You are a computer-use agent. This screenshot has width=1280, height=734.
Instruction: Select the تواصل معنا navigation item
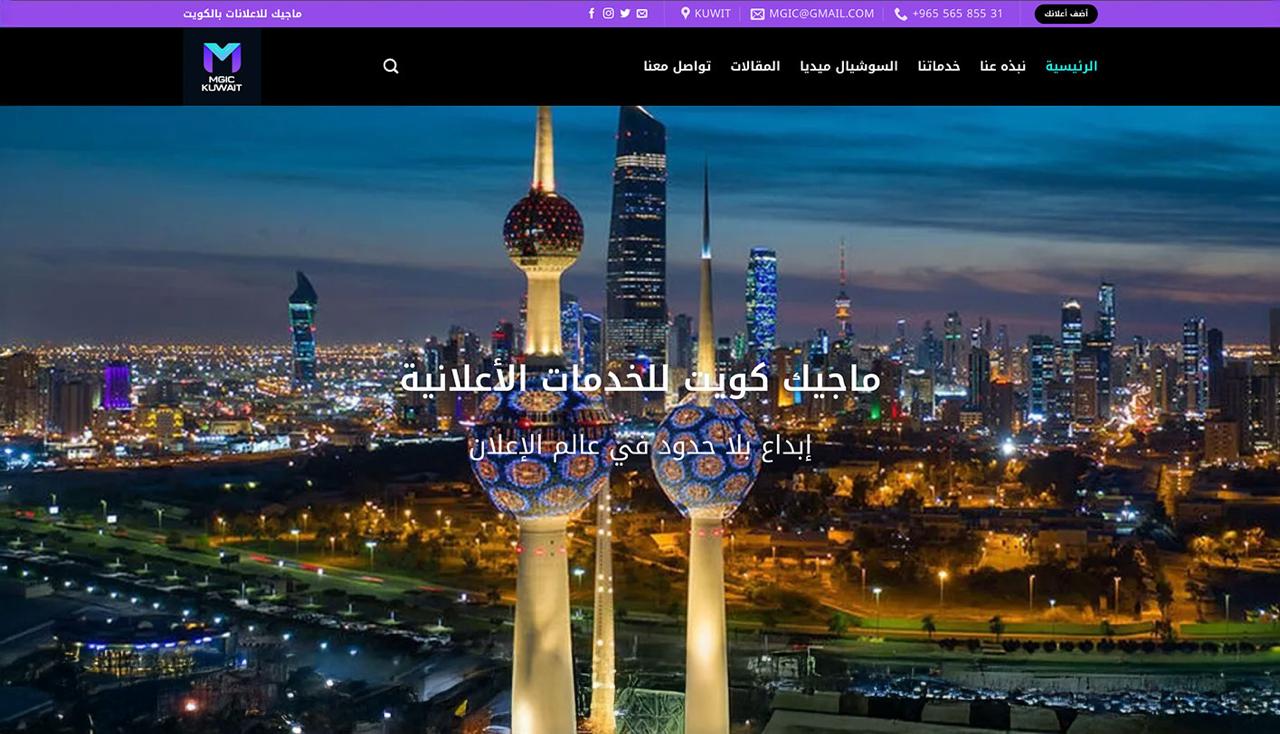[x=676, y=66]
